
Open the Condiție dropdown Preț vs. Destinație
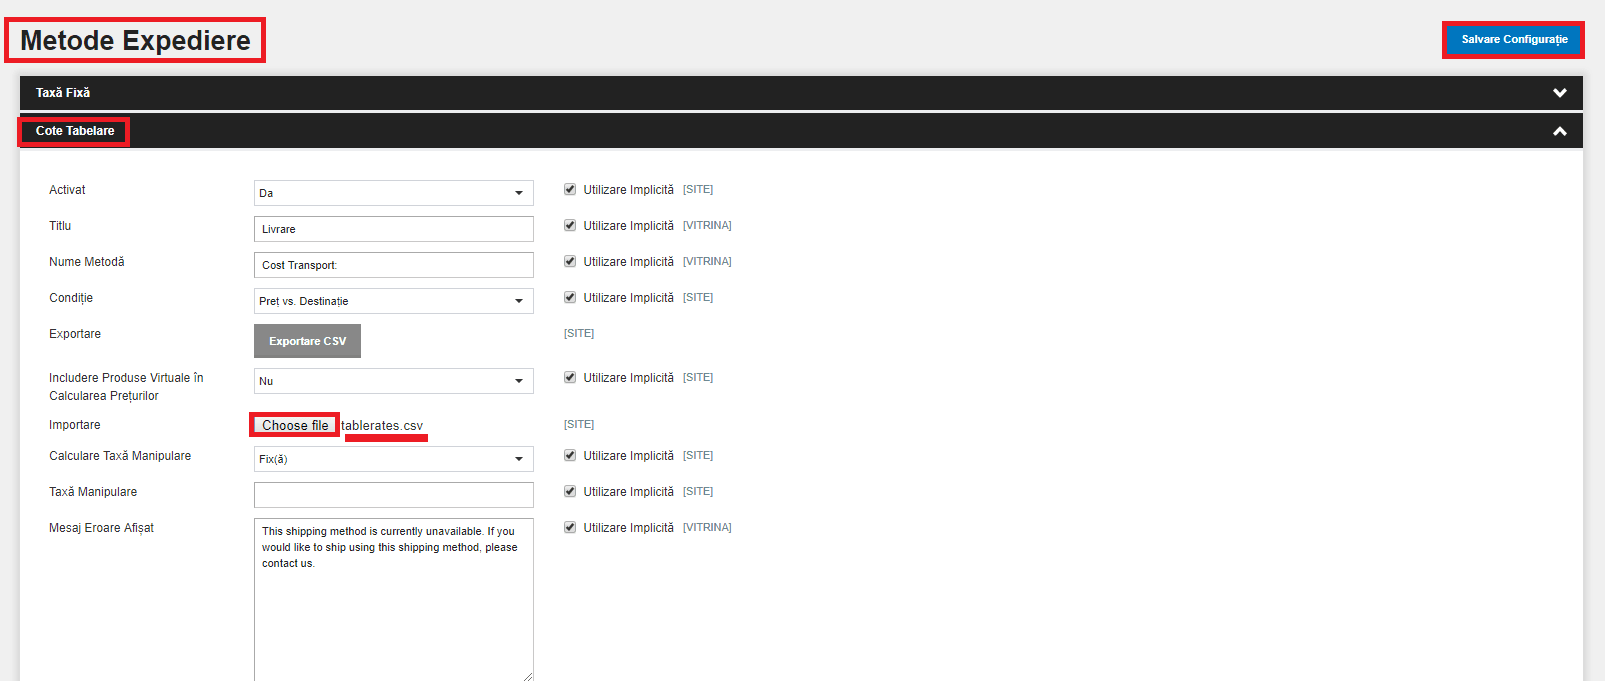(x=394, y=301)
